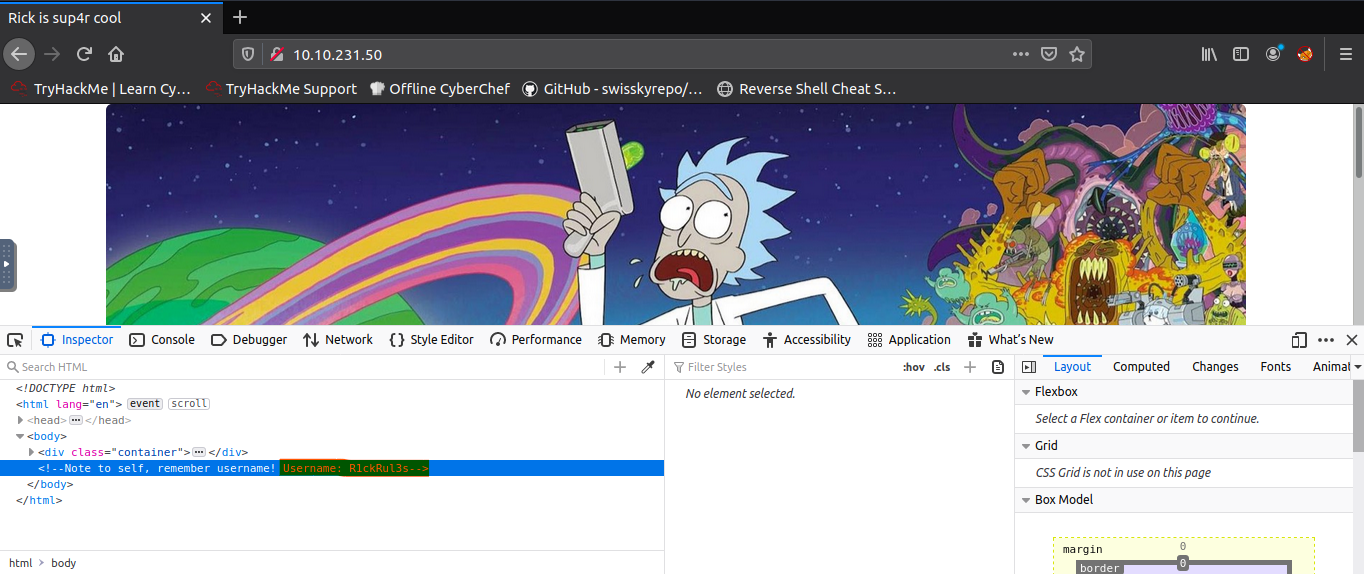Open responsive design mode icon

point(1299,340)
